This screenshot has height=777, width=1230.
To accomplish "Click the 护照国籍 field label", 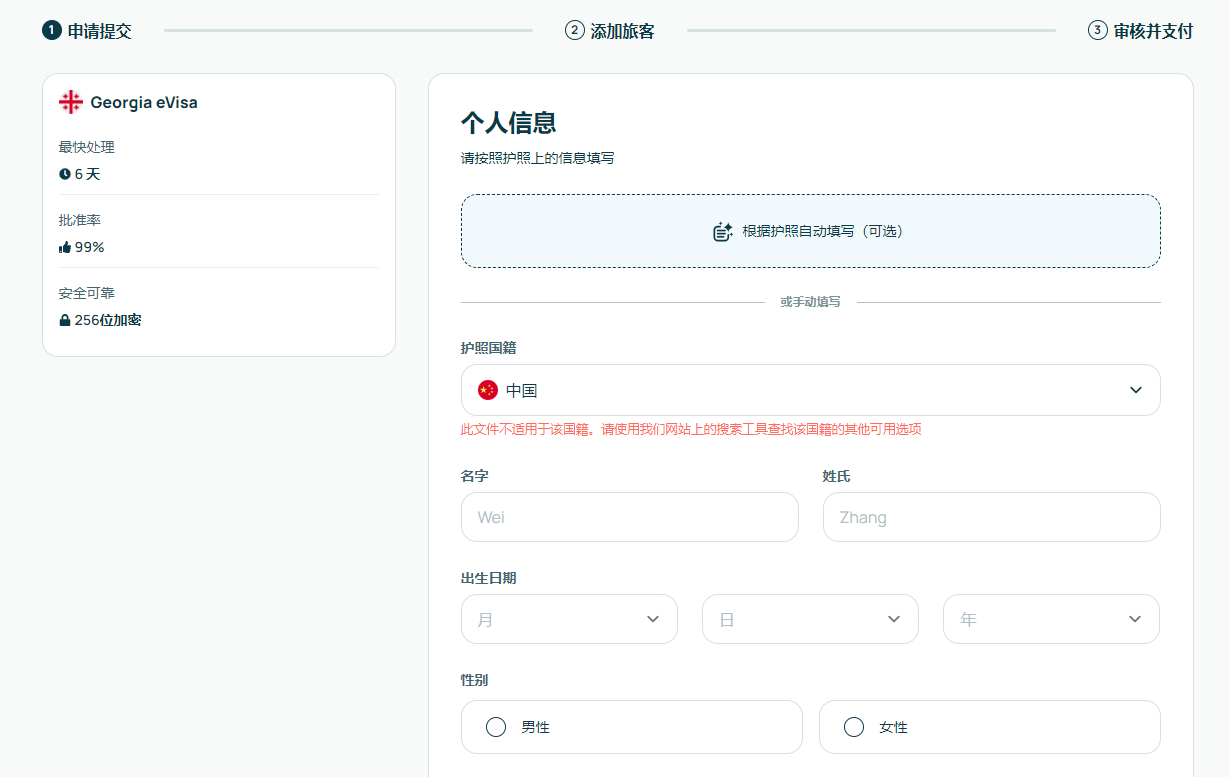I will 488,348.
